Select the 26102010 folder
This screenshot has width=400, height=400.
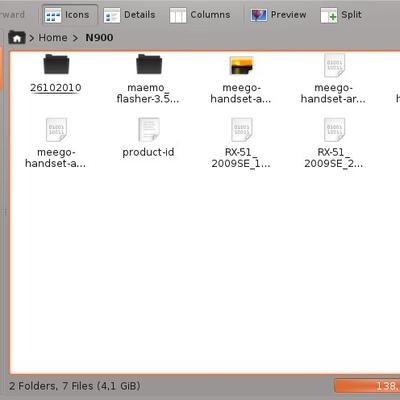click(x=56, y=74)
